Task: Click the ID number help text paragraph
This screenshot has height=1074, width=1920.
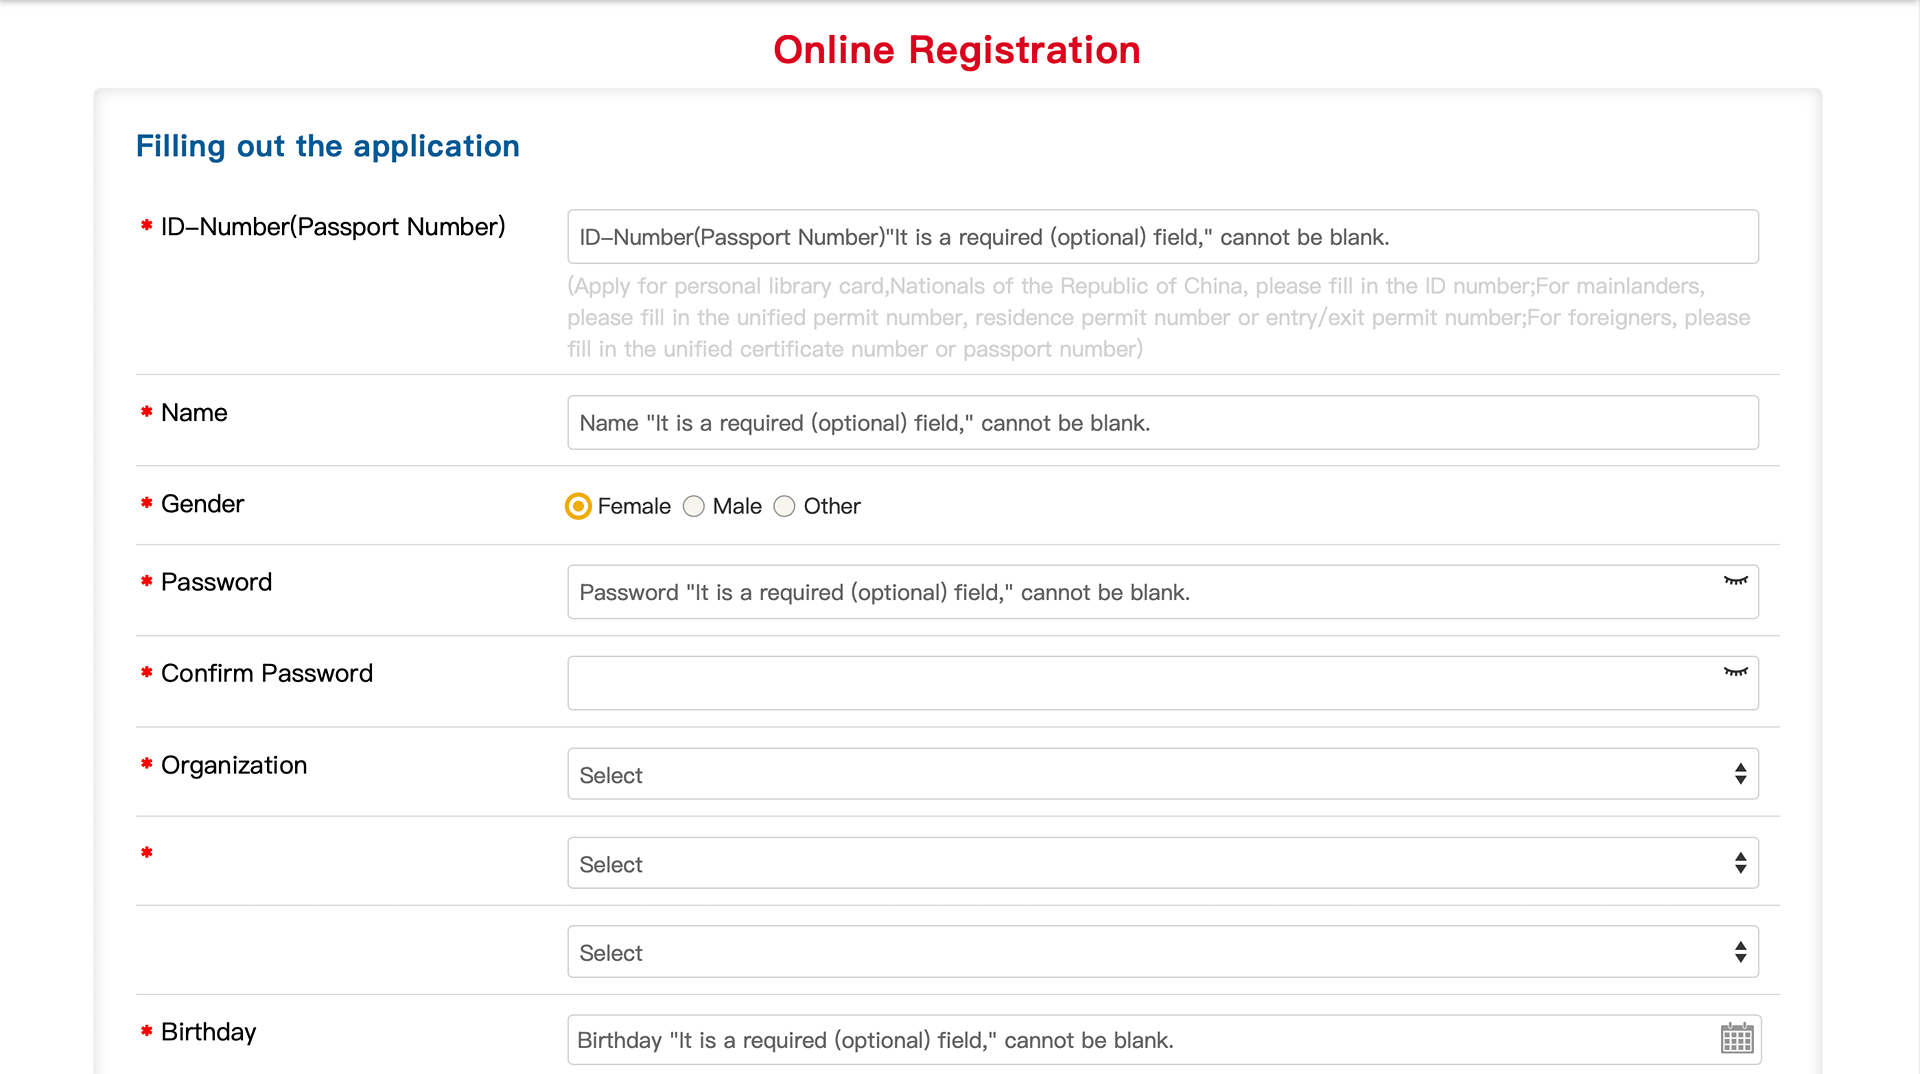Action: pos(1158,318)
